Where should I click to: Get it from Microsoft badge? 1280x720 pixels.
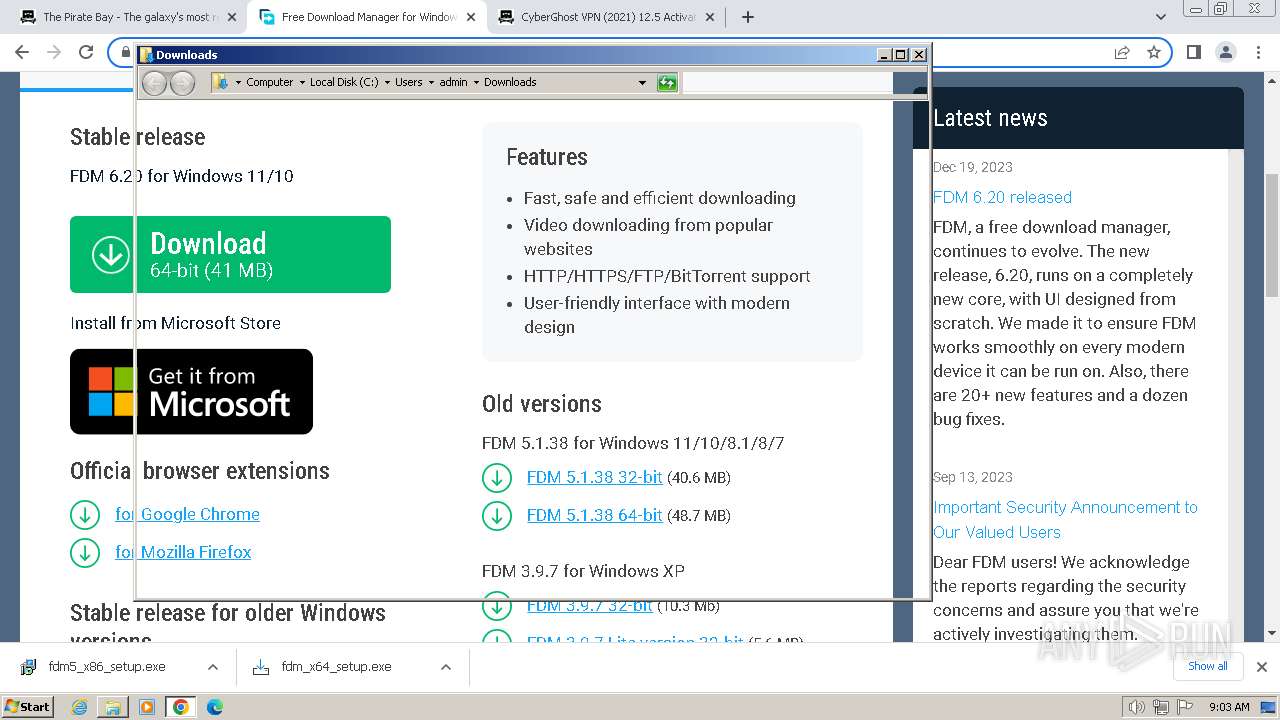pos(191,391)
